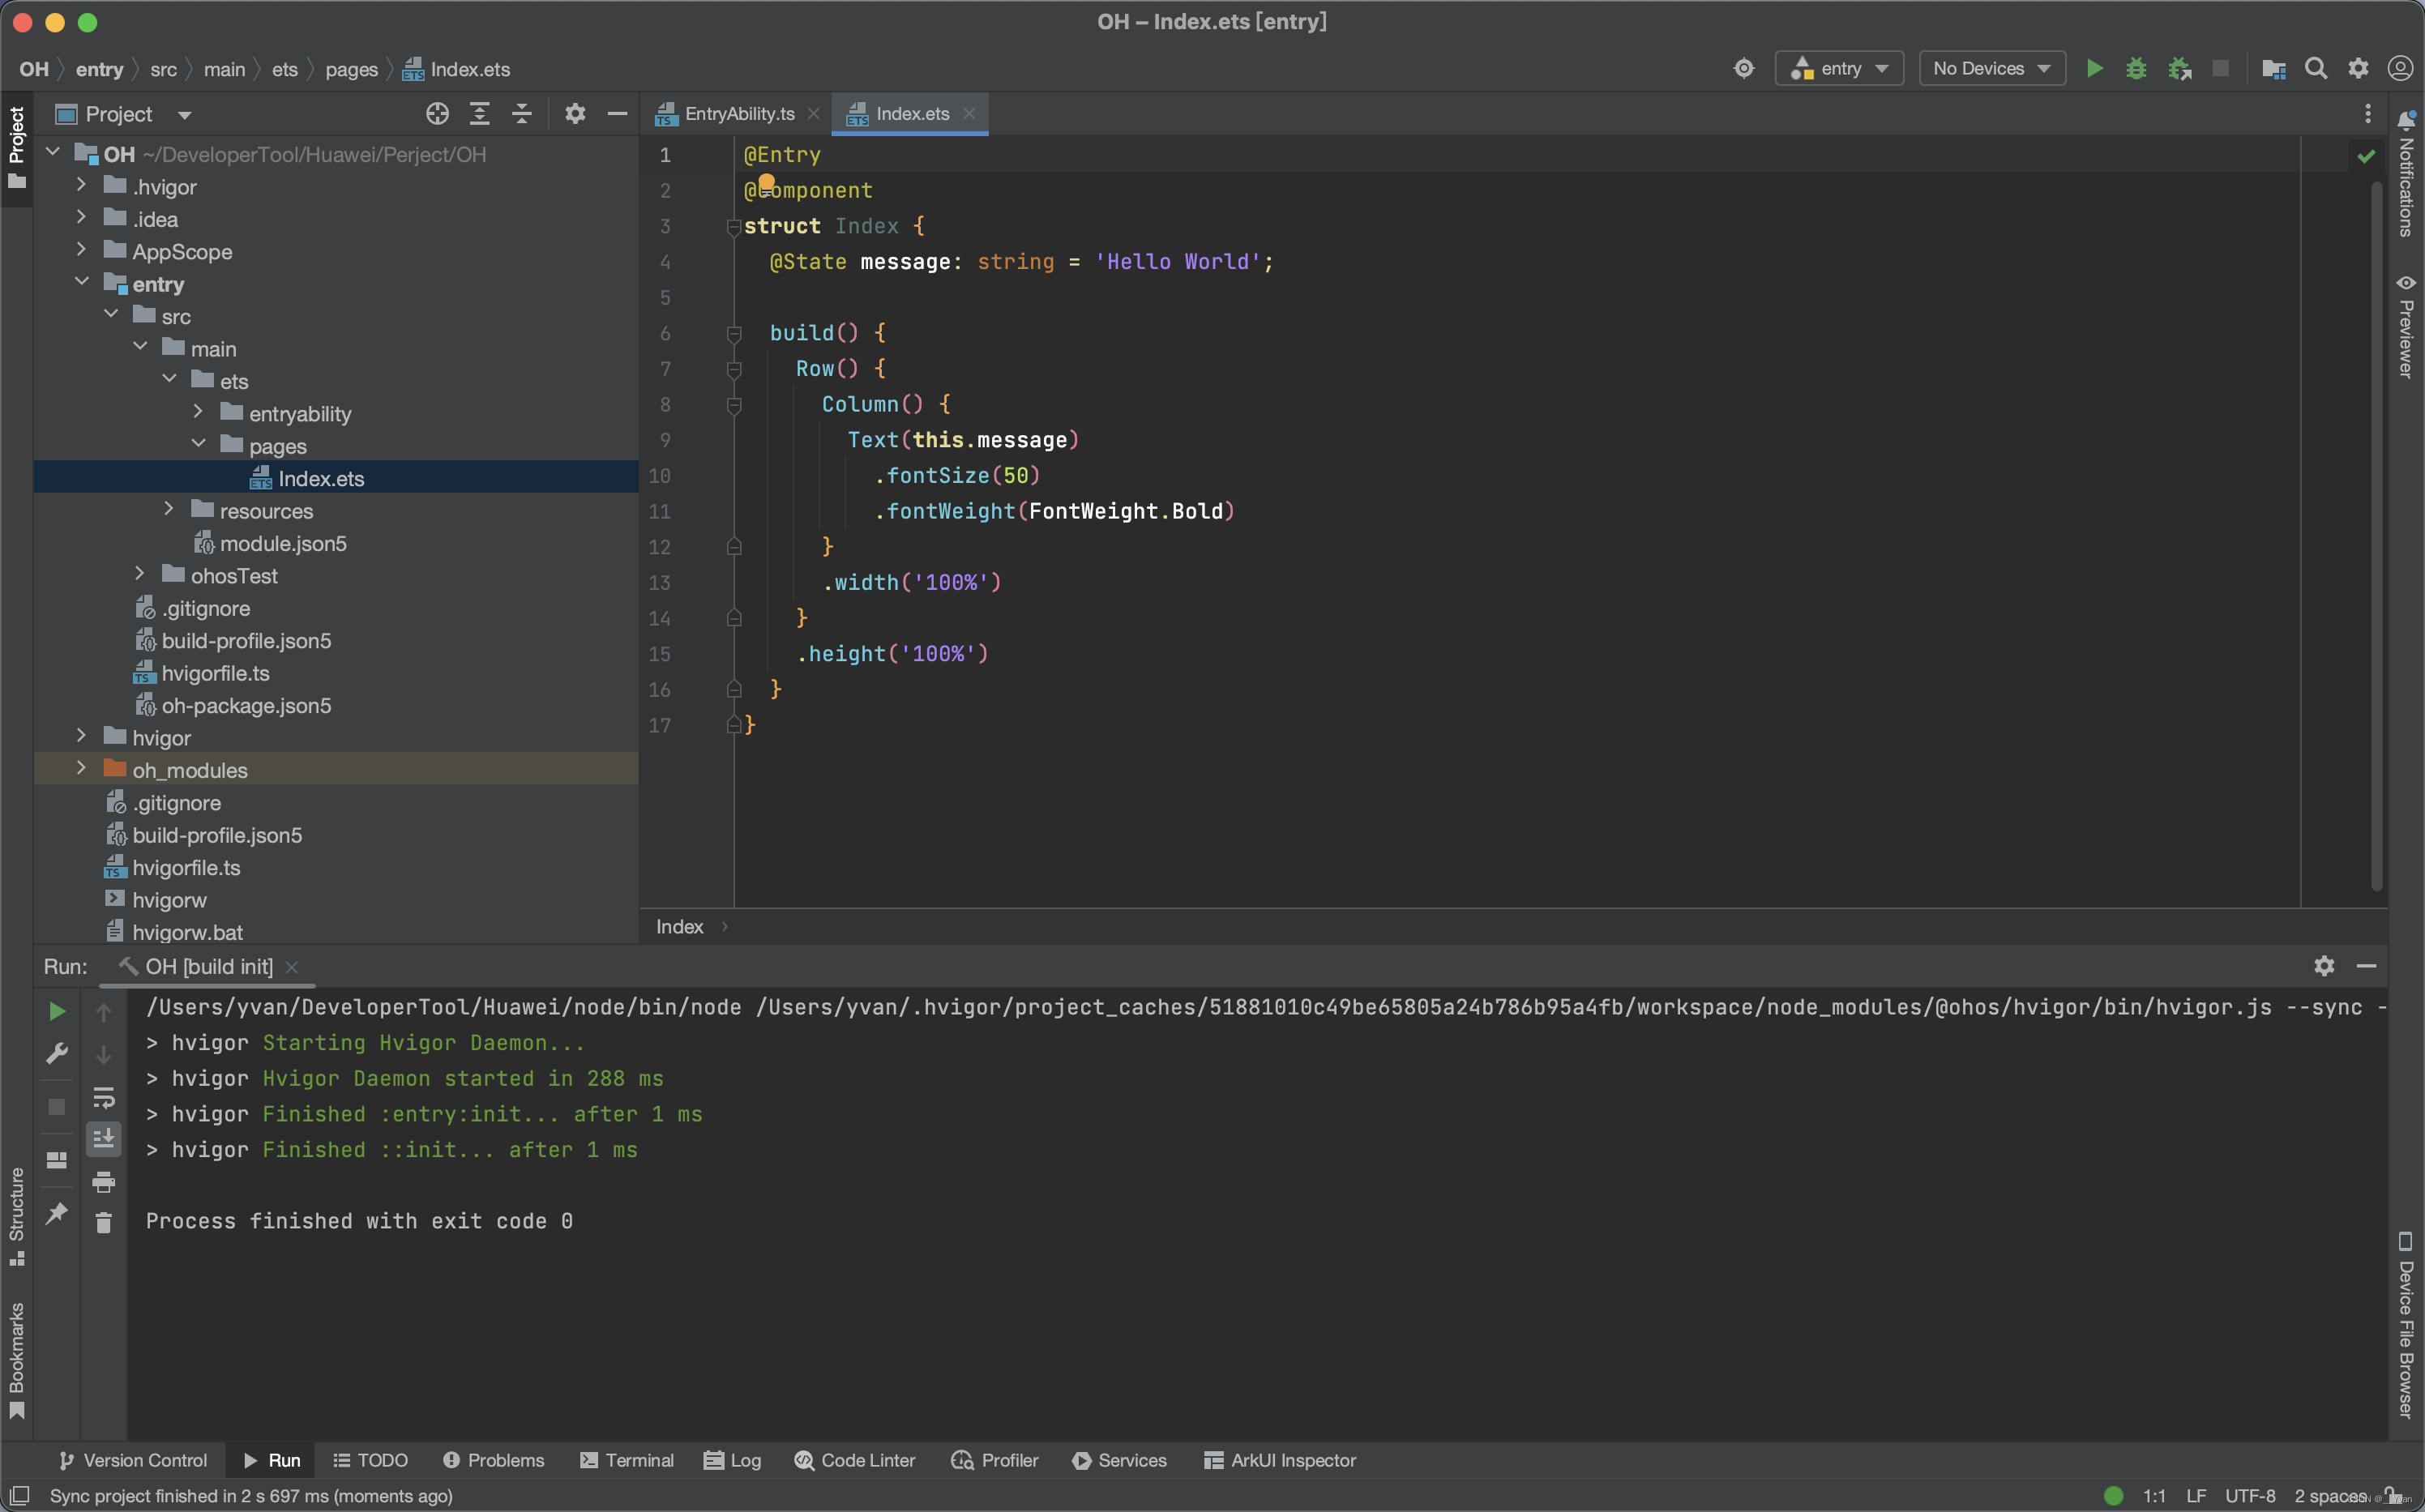Select entry module from dropdown

1840,68
